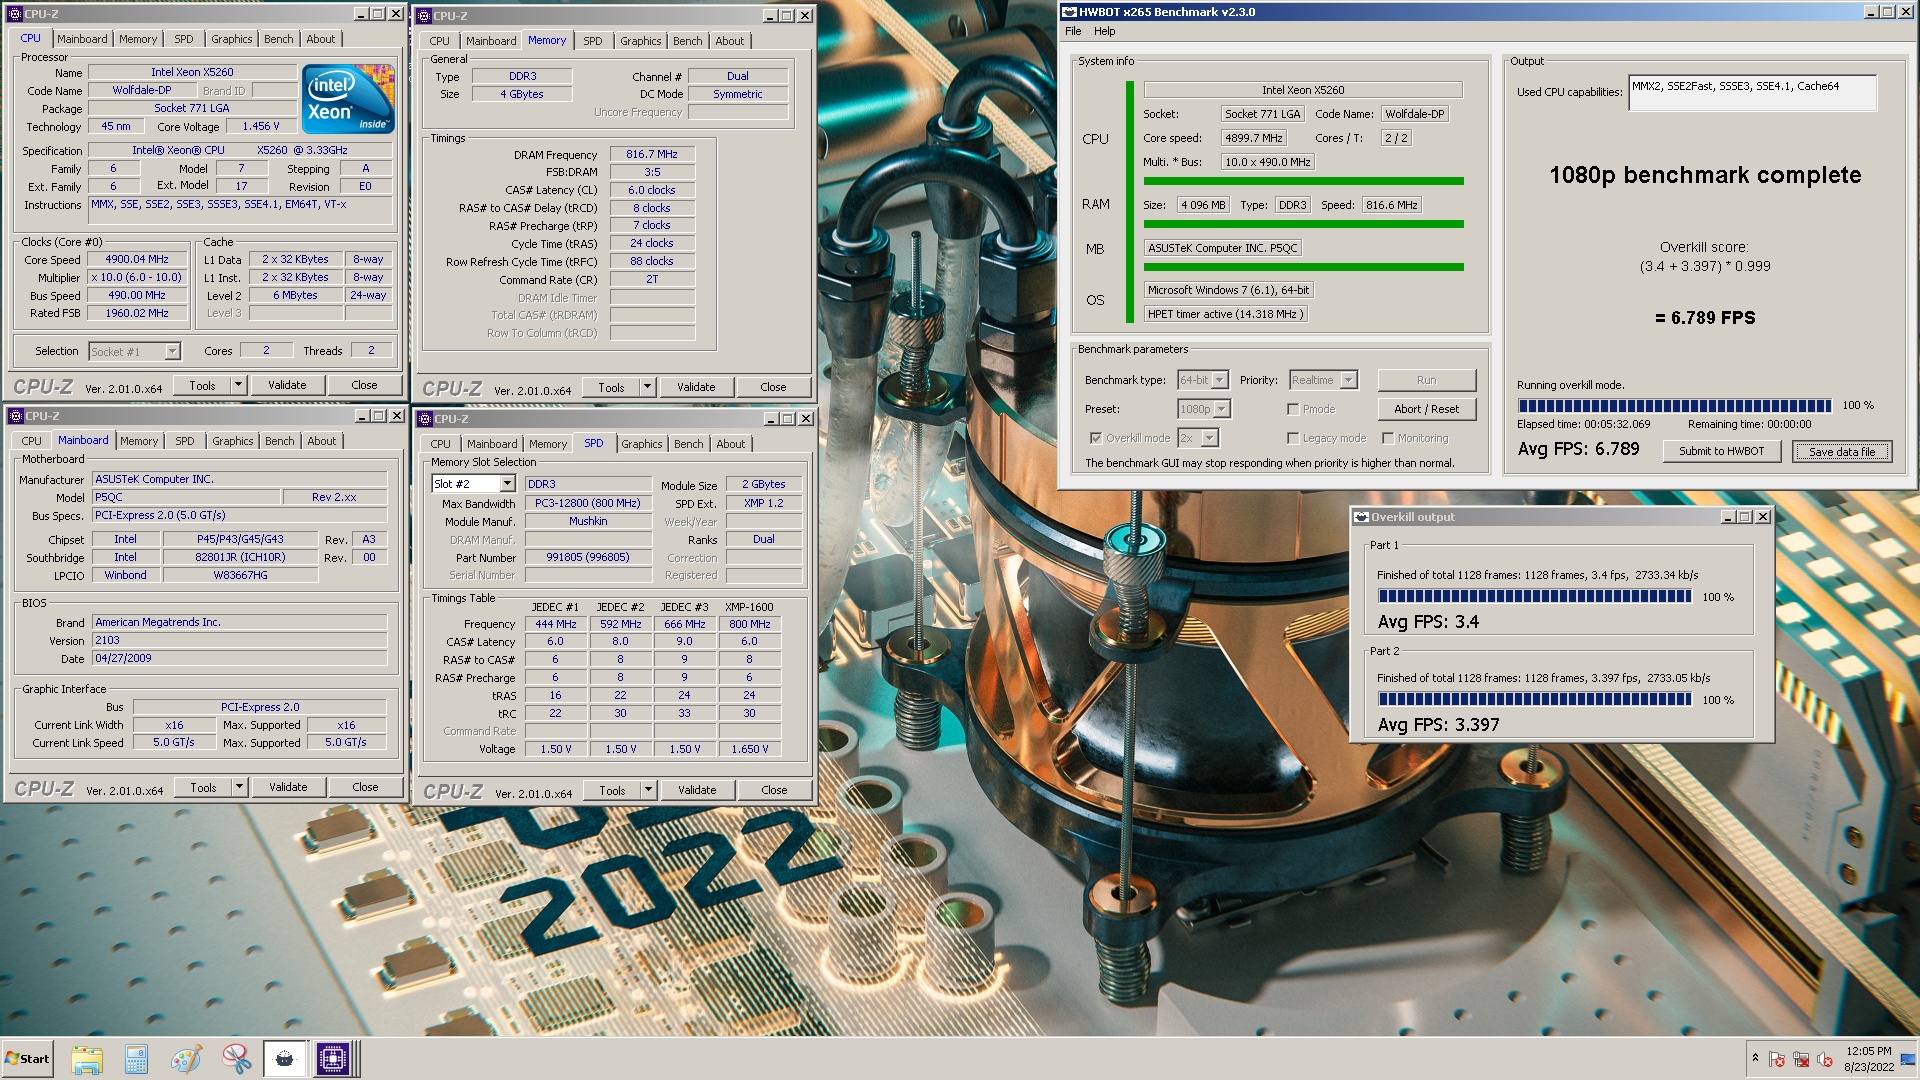
Task: Switch to Memory tab in the CPU-Z Mainboard window
Action: click(x=139, y=441)
